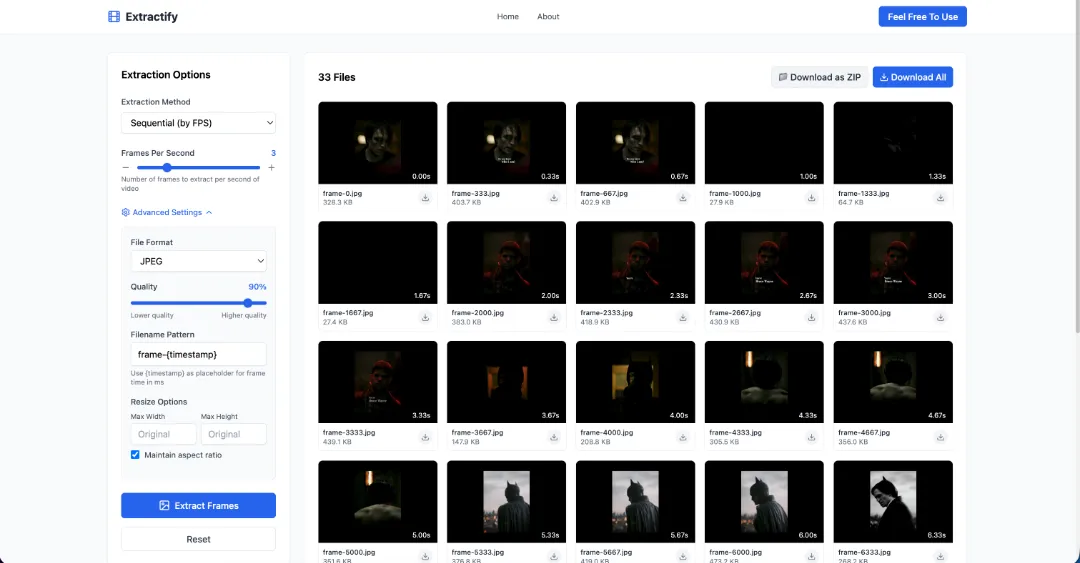
Task: Click the Download All button
Action: click(913, 77)
